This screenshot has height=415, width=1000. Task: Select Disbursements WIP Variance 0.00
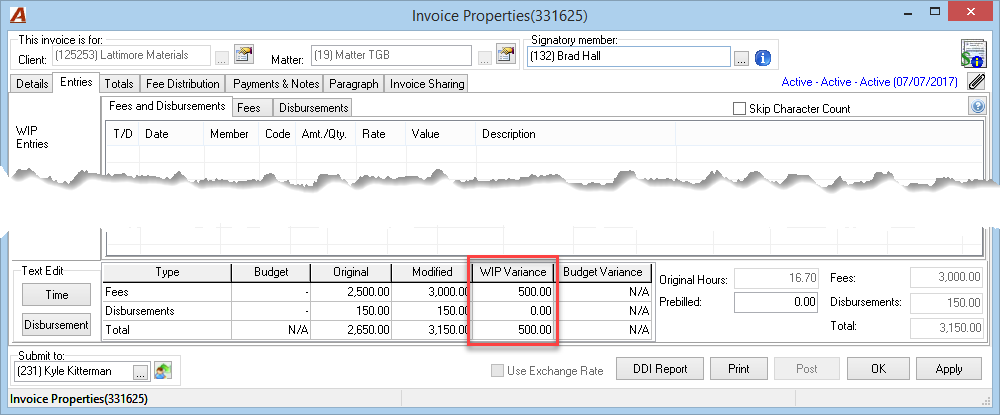pos(513,311)
